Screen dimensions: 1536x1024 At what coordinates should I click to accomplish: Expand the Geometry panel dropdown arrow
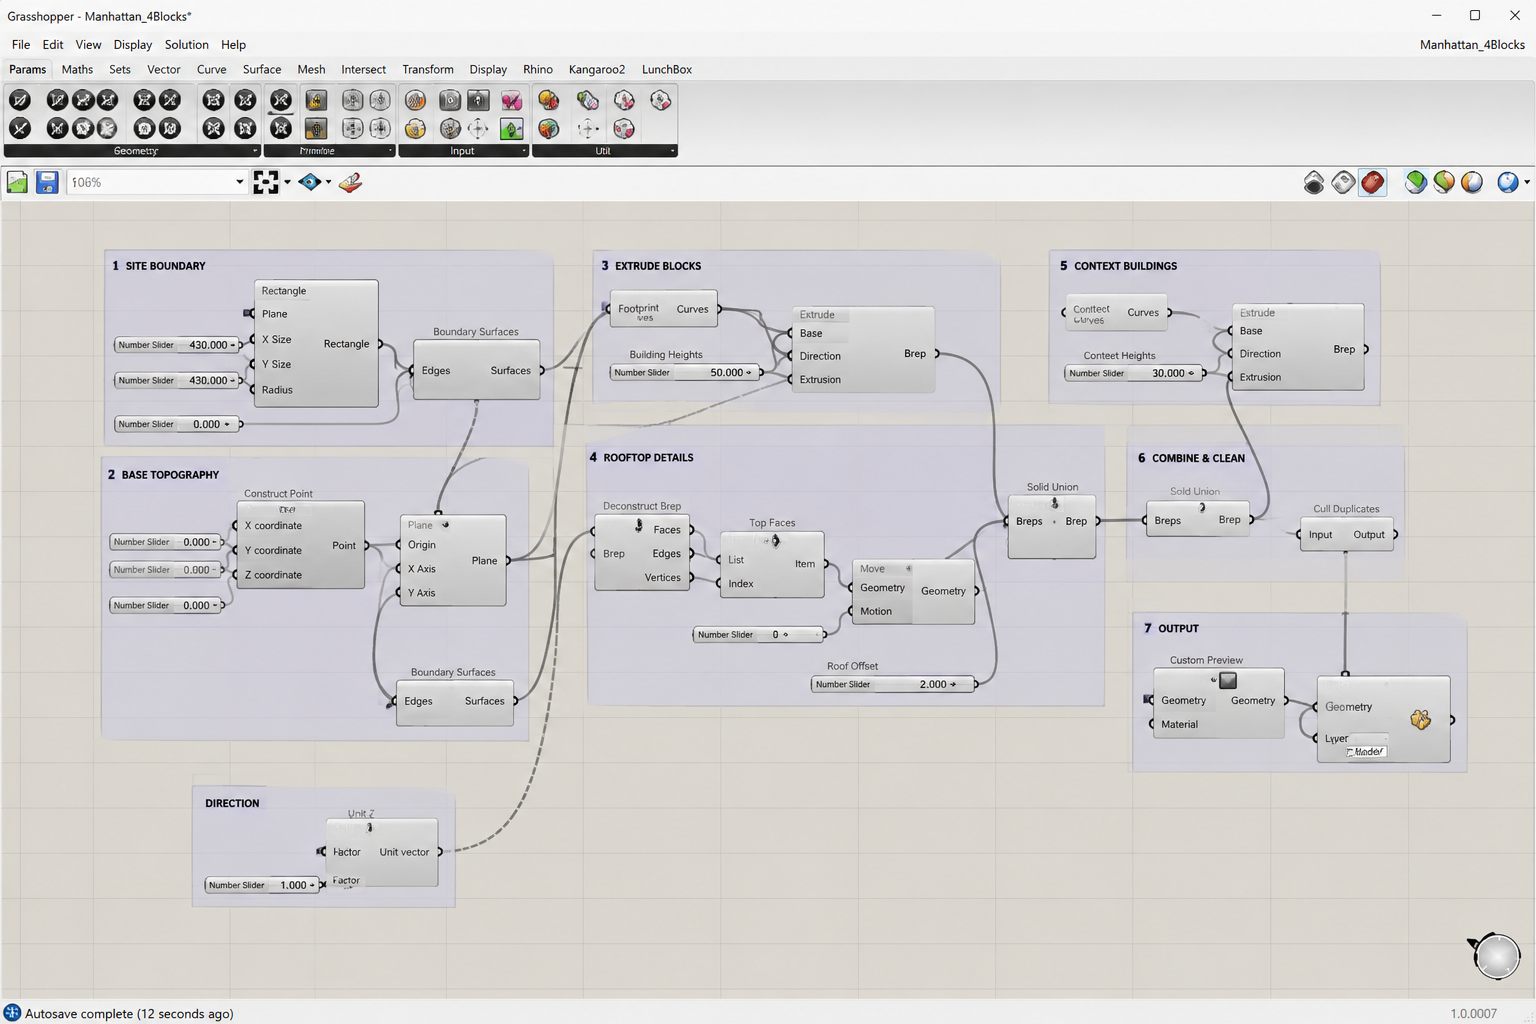(254, 151)
